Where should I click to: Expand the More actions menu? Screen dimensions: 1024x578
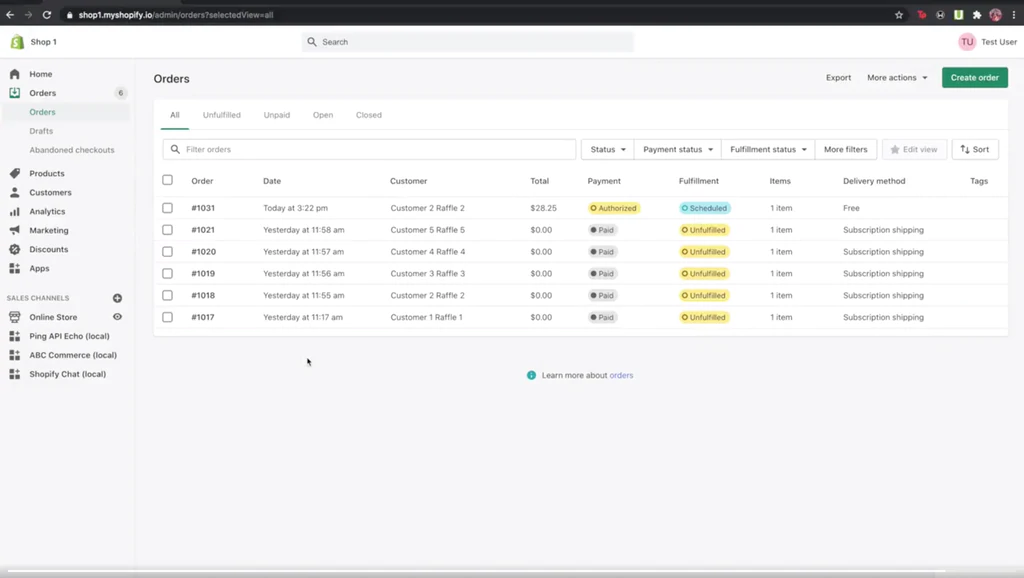pyautogui.click(x=896, y=78)
